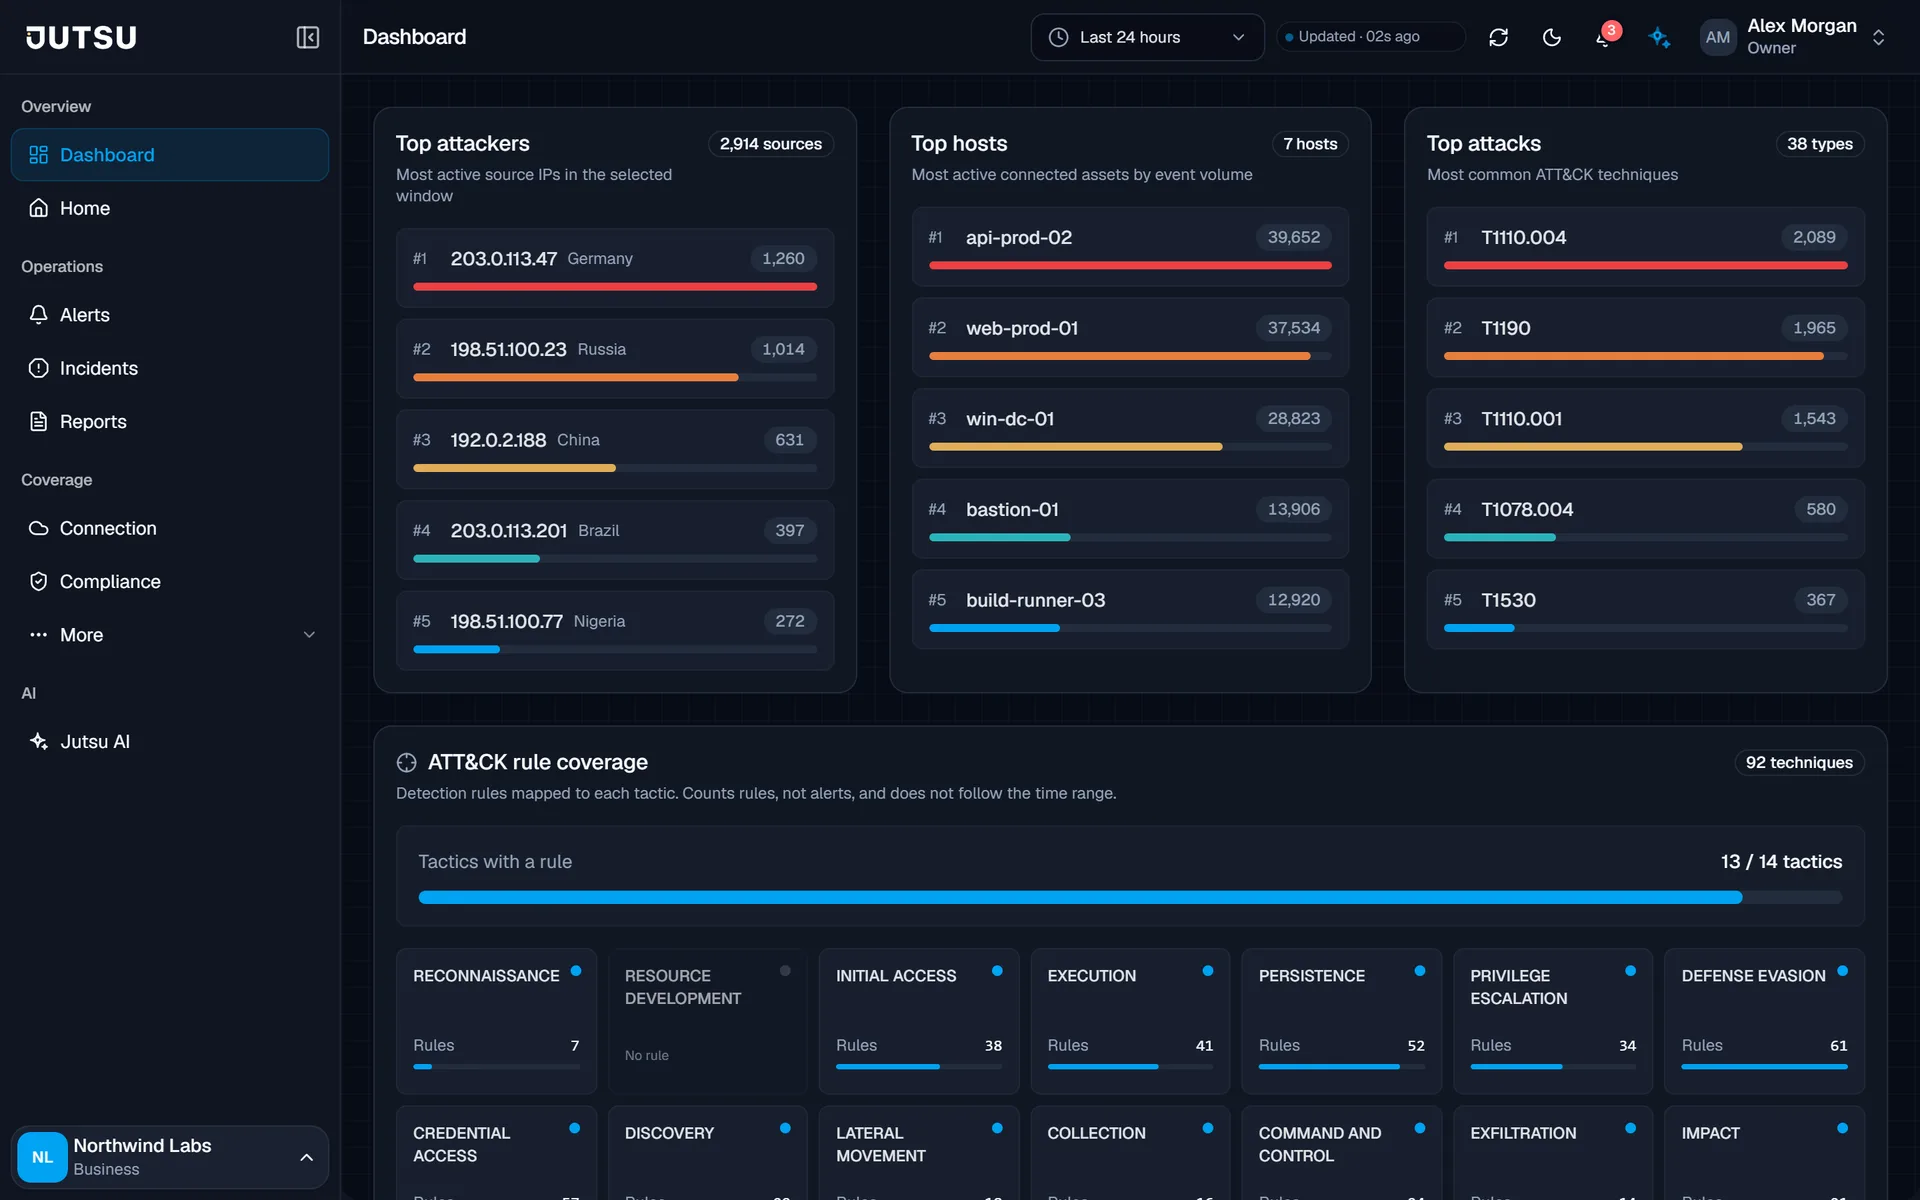The height and width of the screenshot is (1200, 1920).
Task: Expand the More menu chevron
Action: (309, 635)
